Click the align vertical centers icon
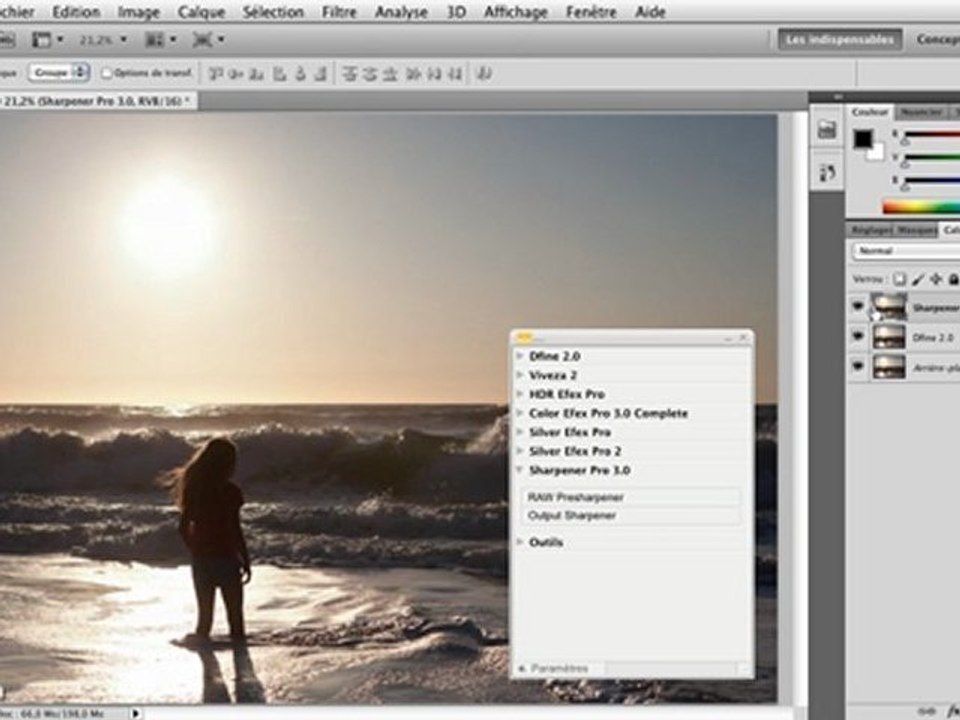The width and height of the screenshot is (960, 720). point(236,74)
